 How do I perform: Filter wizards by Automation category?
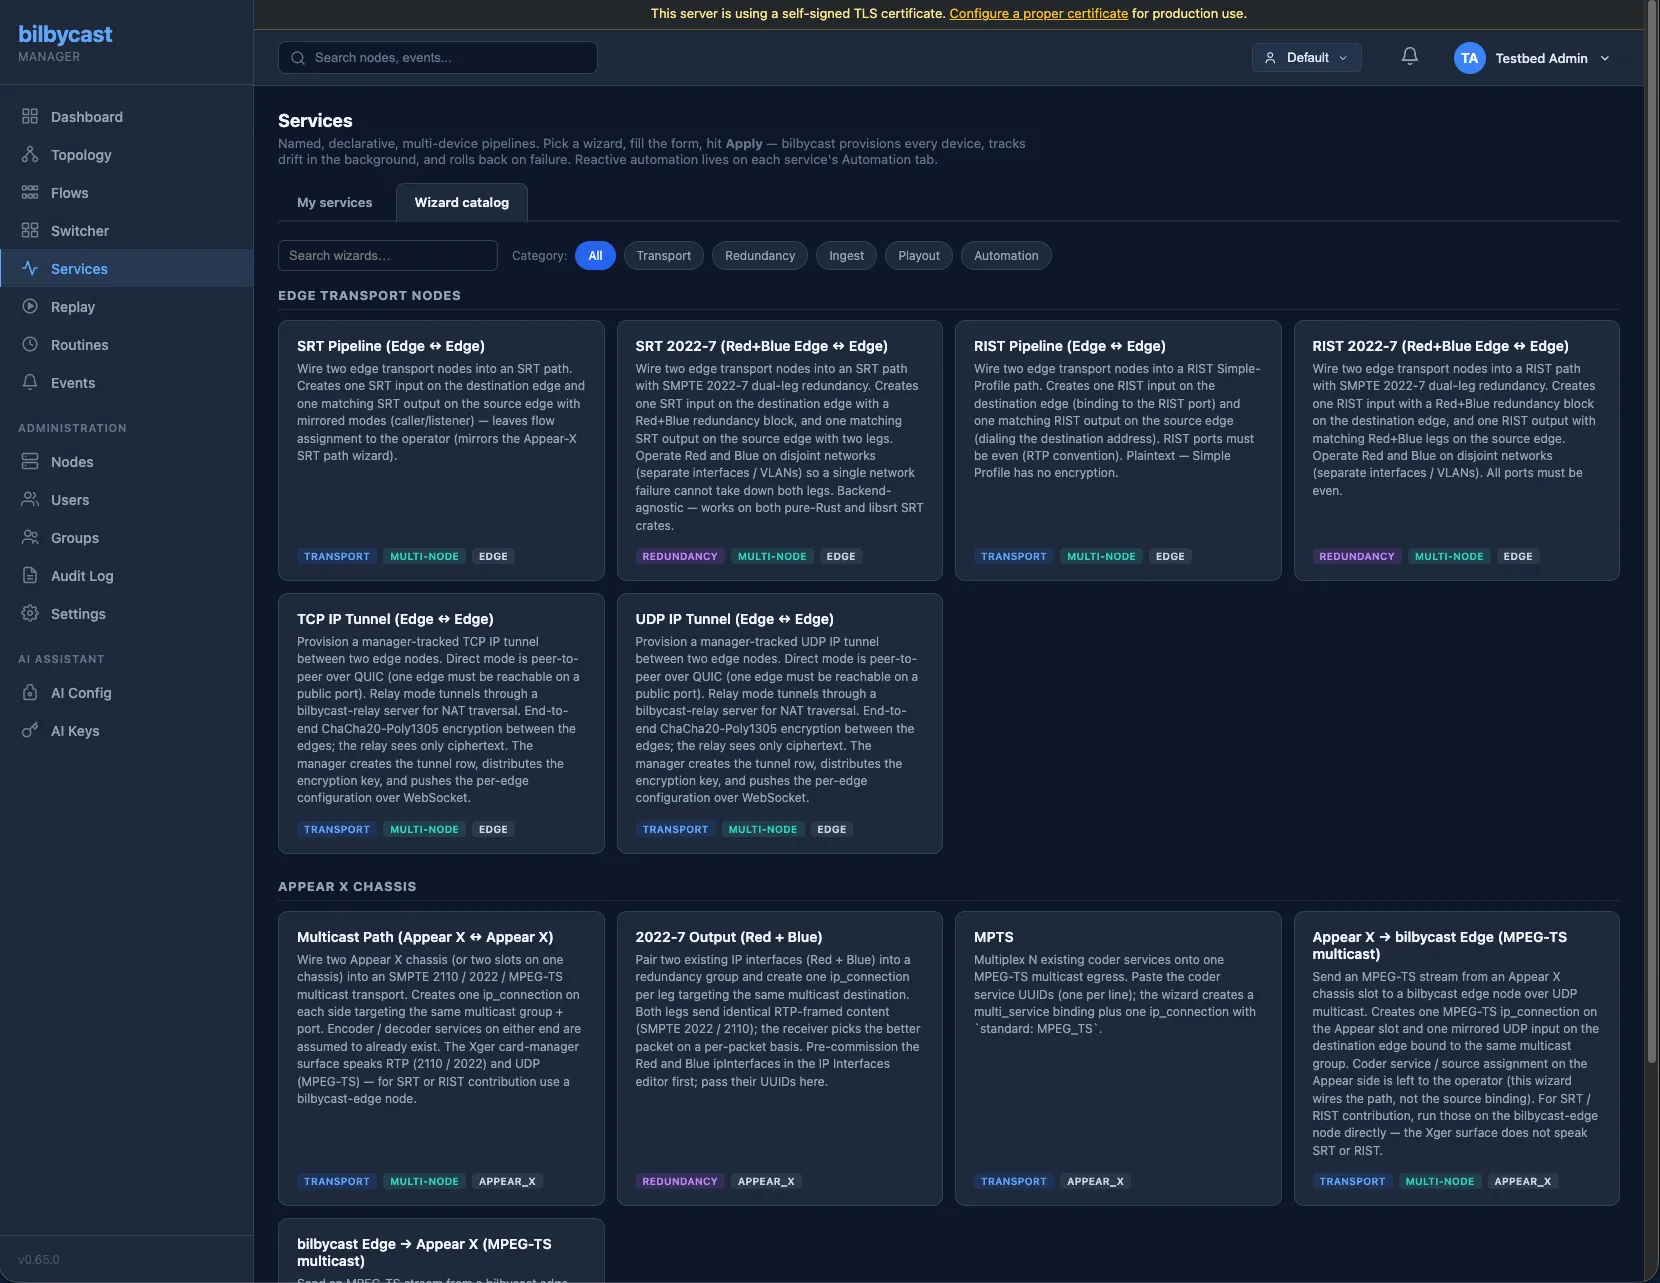click(x=1006, y=256)
